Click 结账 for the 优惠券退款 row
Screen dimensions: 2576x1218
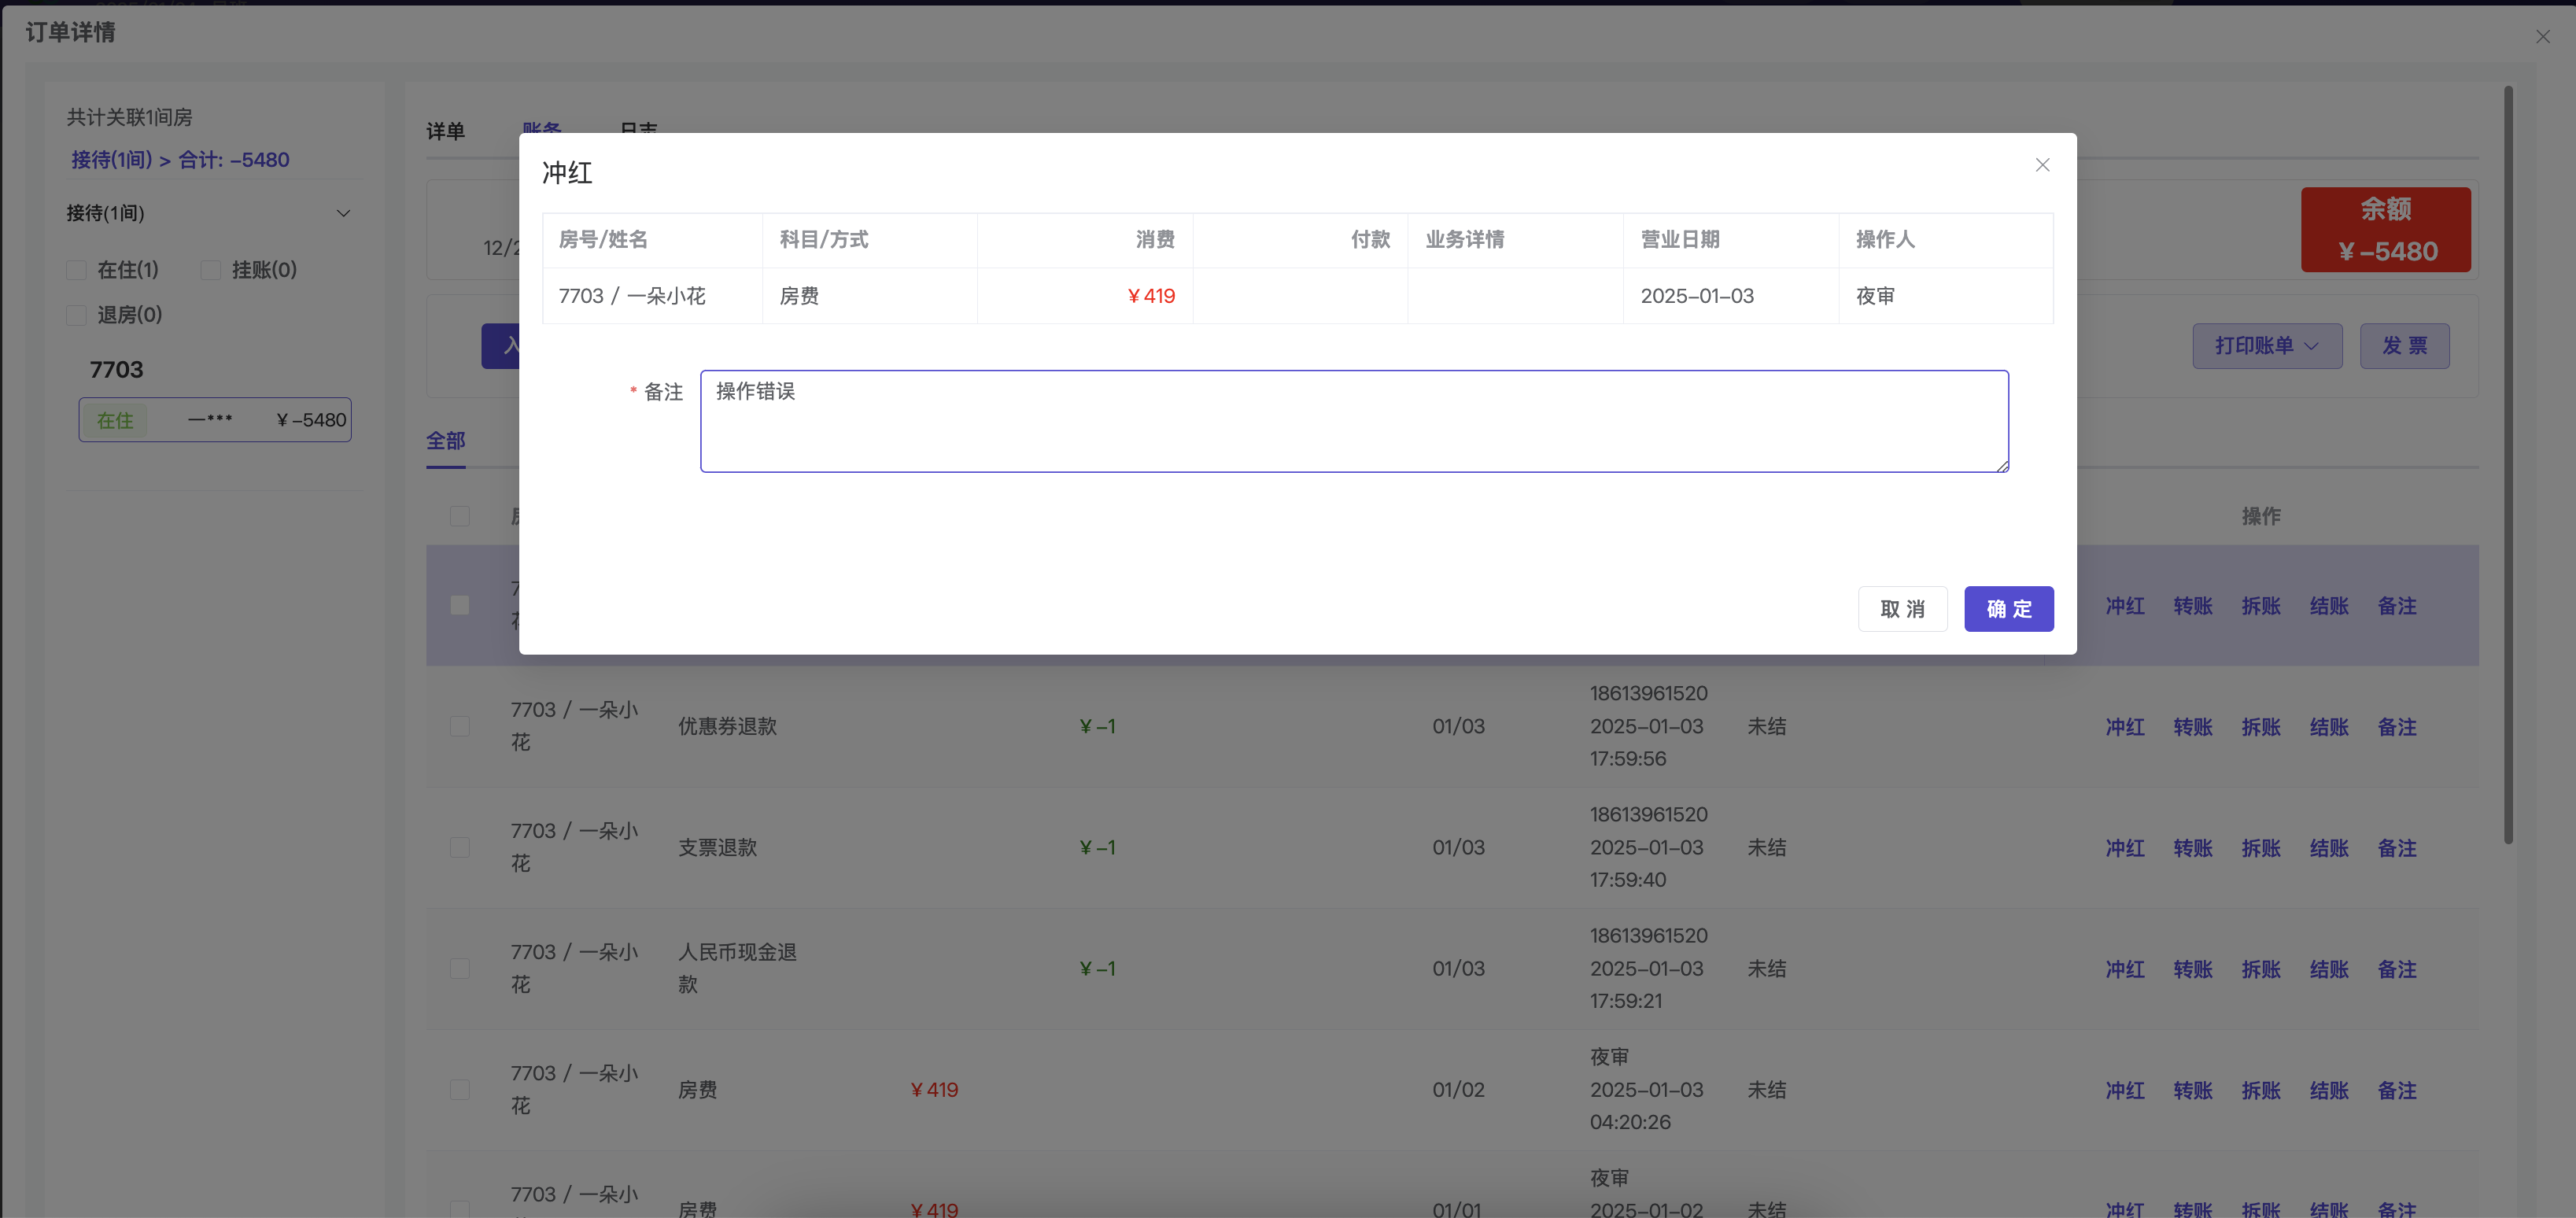pos(2329,727)
